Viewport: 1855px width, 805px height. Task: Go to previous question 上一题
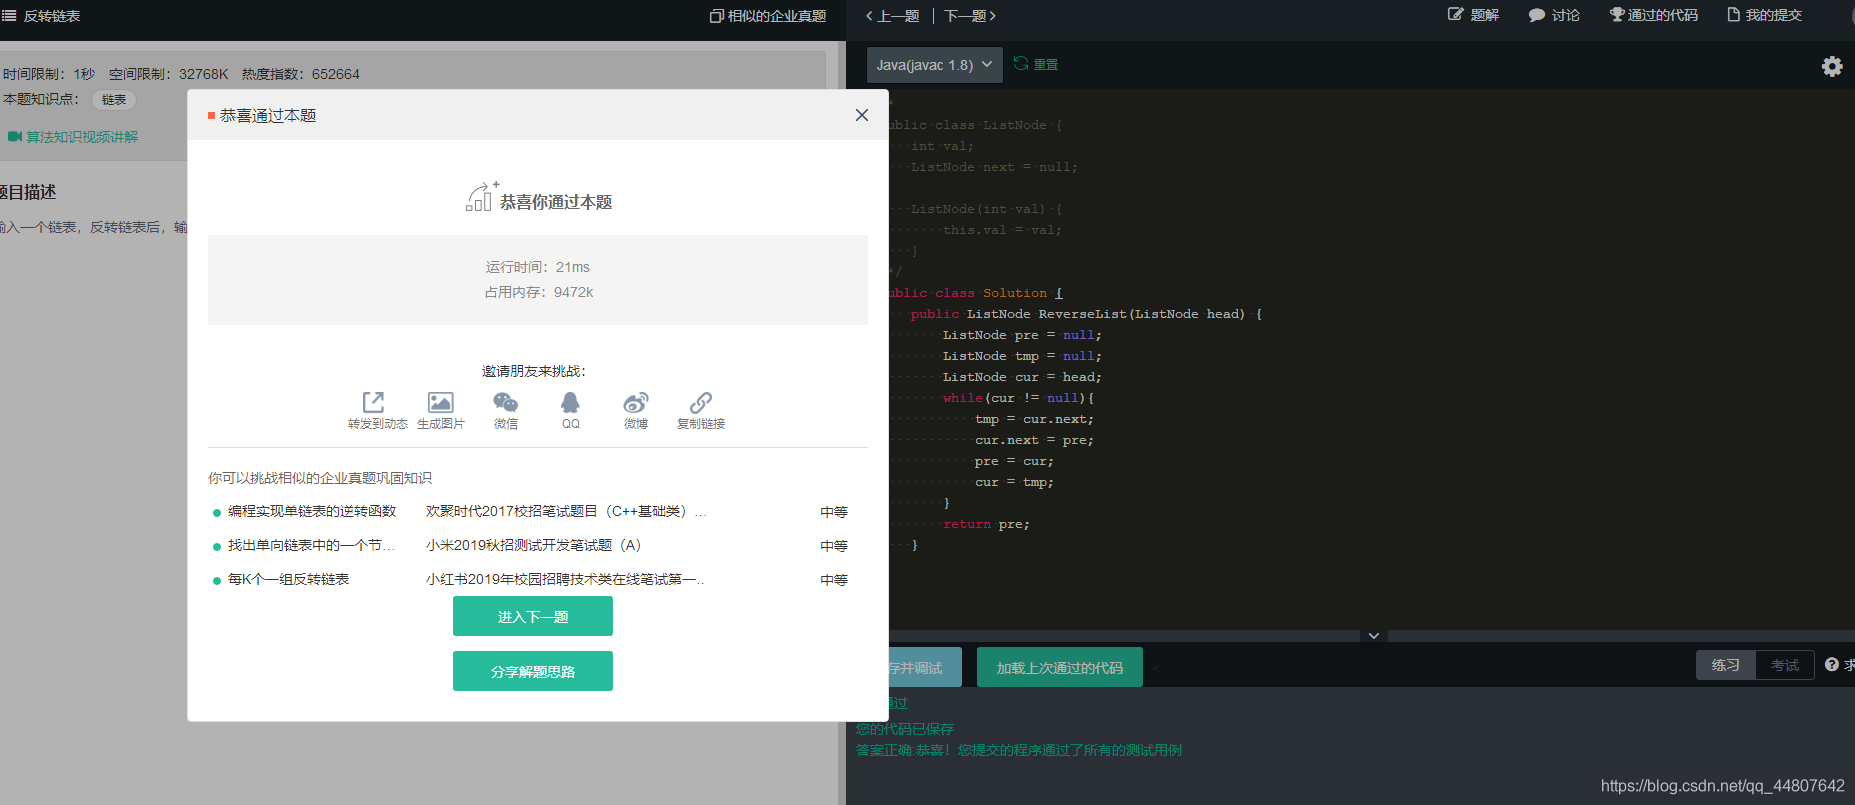(892, 16)
